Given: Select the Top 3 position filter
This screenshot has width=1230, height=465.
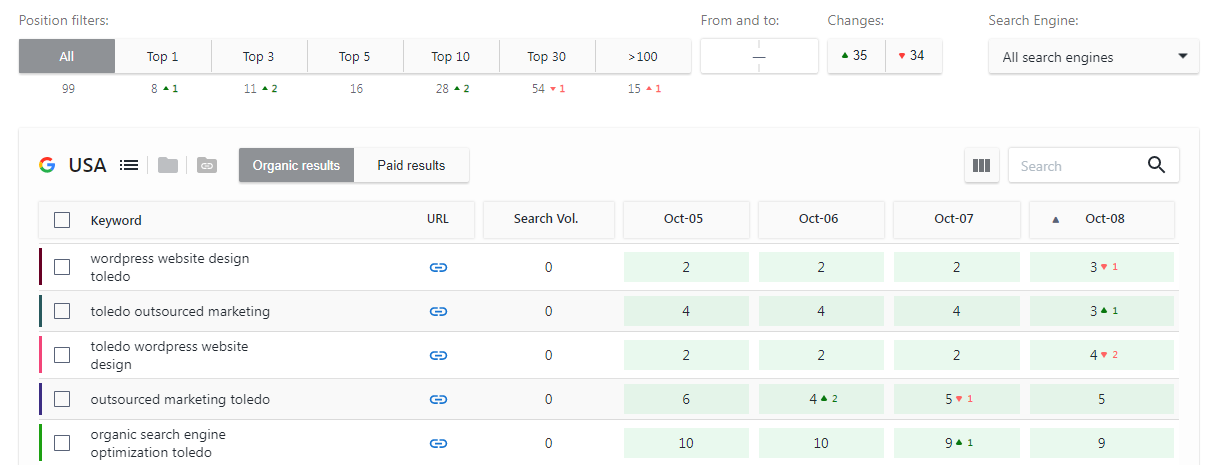Looking at the screenshot, I should click(259, 56).
